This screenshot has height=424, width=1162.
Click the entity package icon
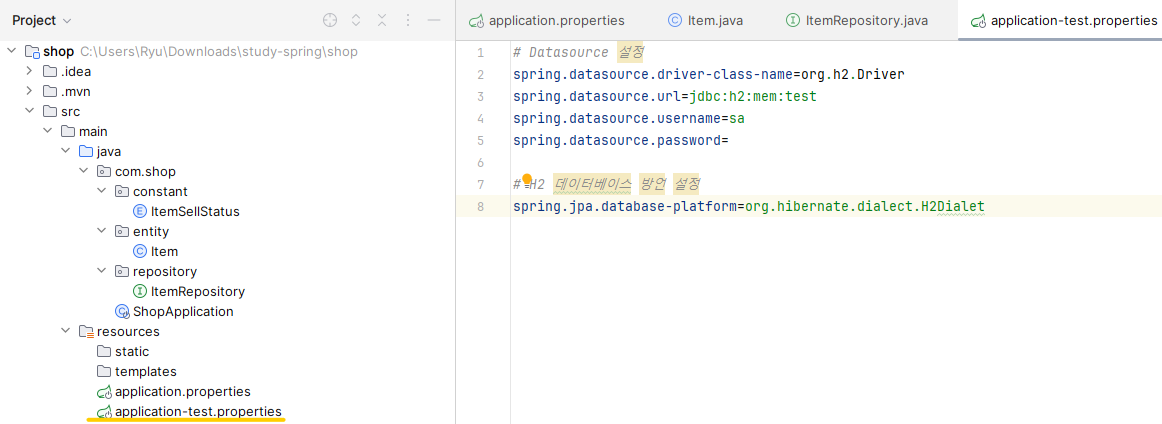[x=122, y=232]
